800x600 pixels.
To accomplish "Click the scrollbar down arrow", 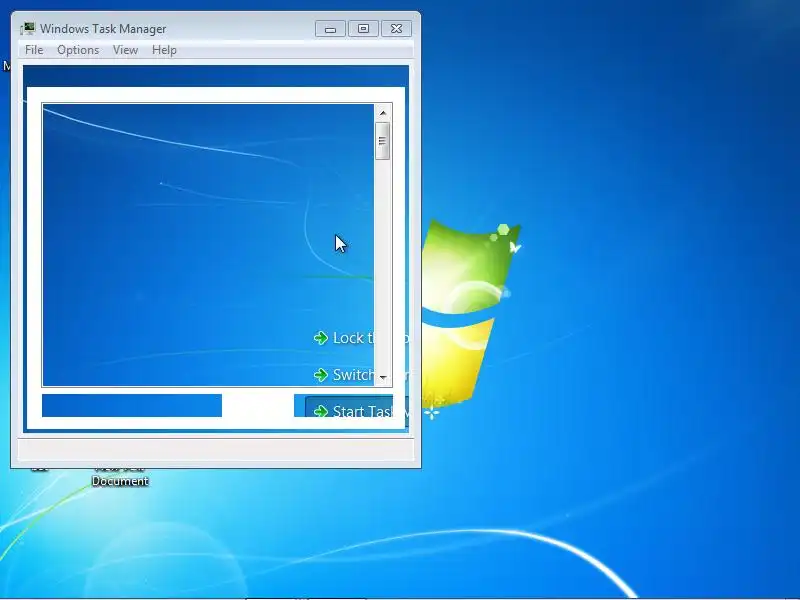I will pyautogui.click(x=383, y=378).
